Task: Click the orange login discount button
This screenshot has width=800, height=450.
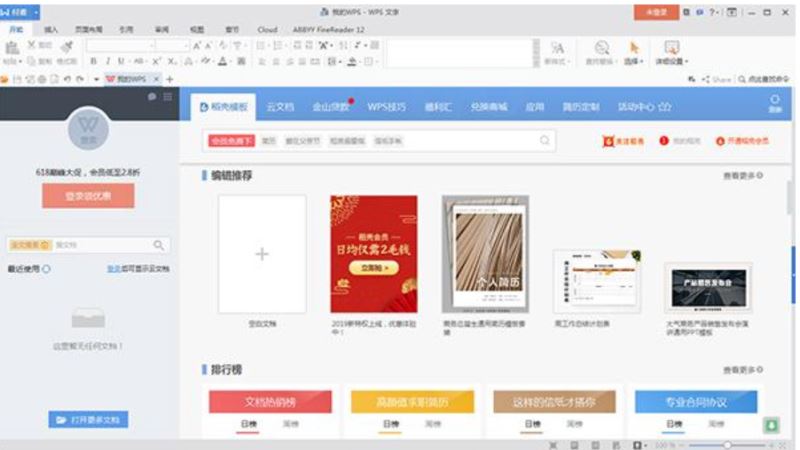Action: pyautogui.click(x=88, y=196)
